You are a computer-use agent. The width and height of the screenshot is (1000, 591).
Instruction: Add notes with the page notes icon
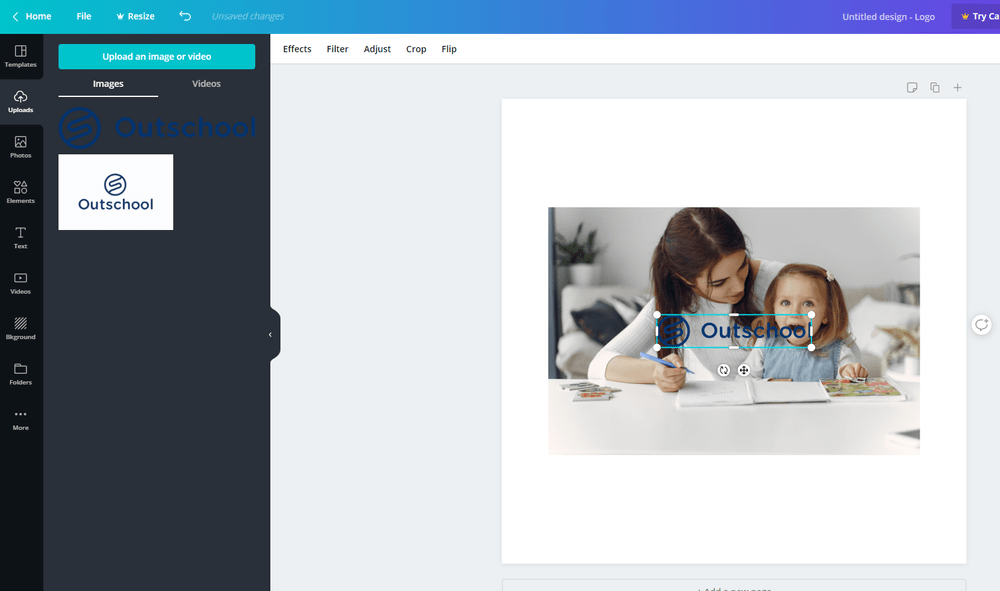pos(912,88)
